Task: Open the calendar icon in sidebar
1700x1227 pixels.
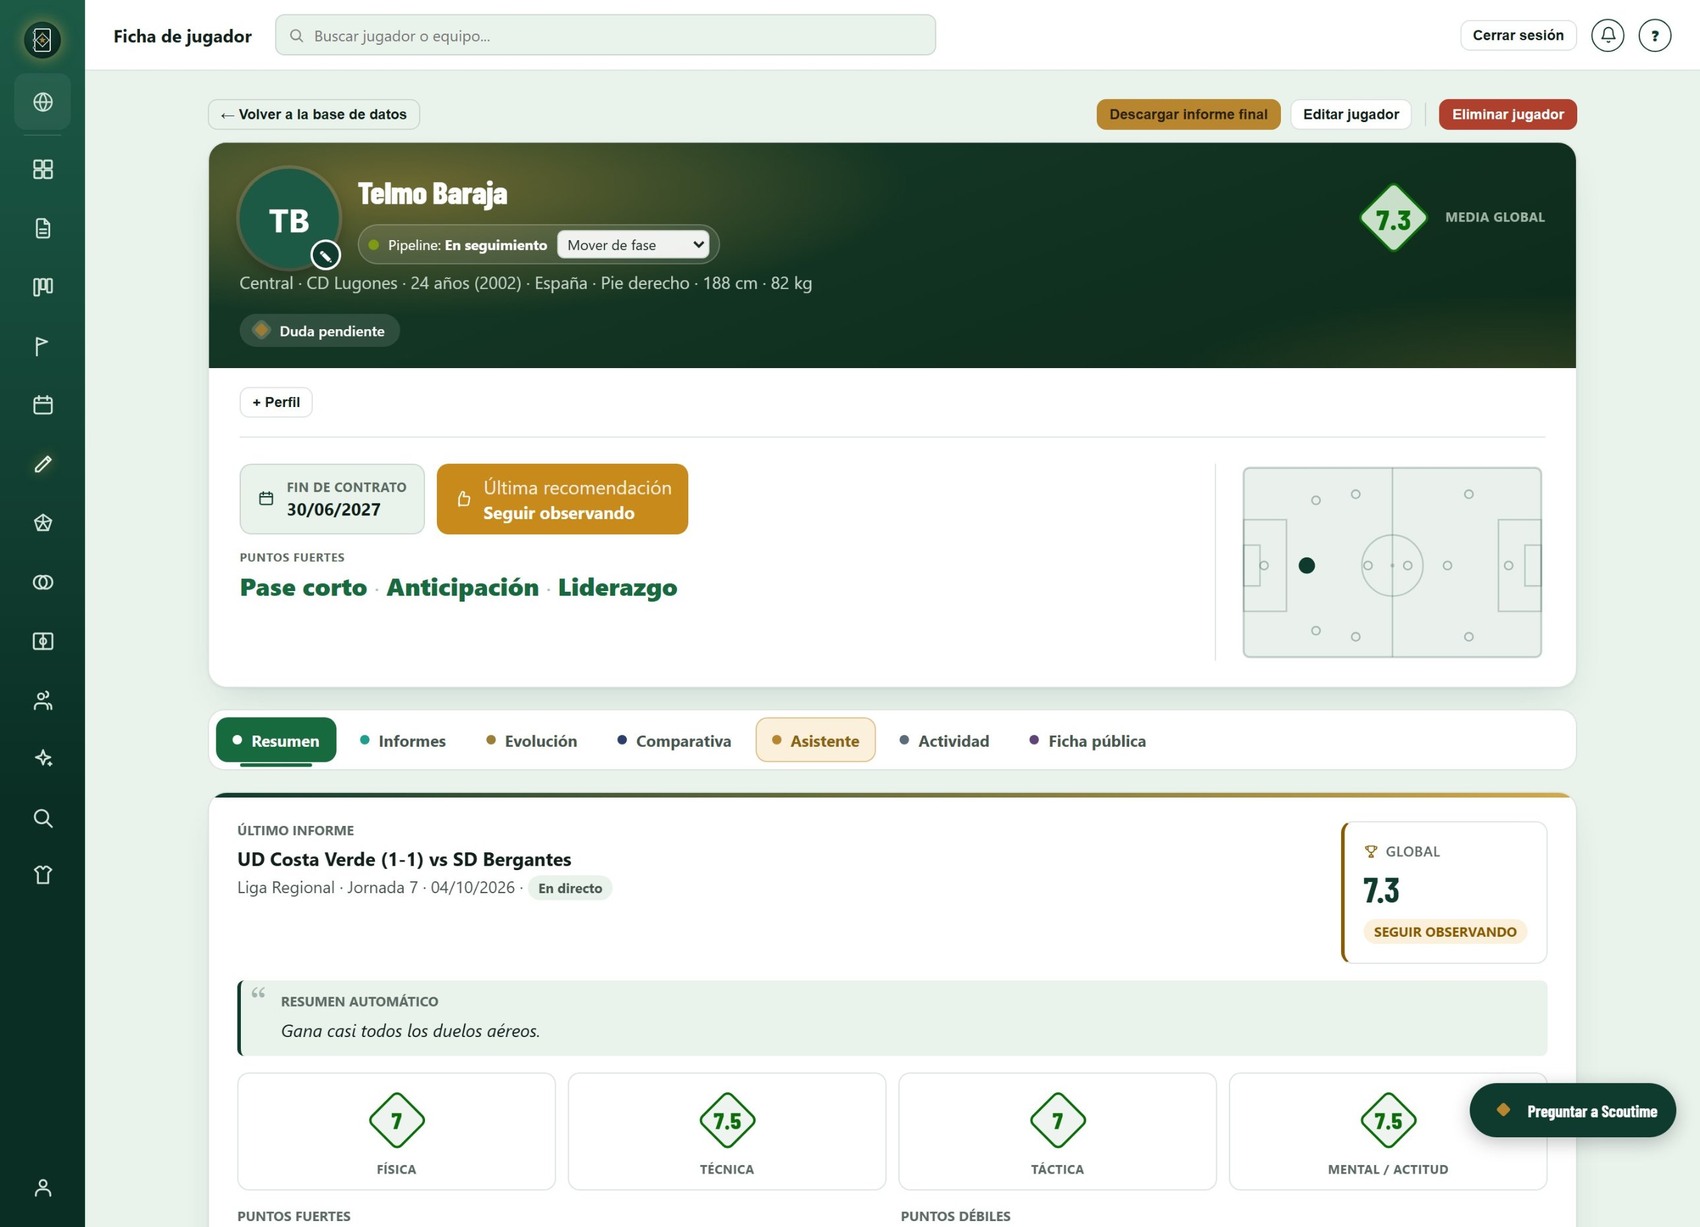Action: [x=42, y=405]
